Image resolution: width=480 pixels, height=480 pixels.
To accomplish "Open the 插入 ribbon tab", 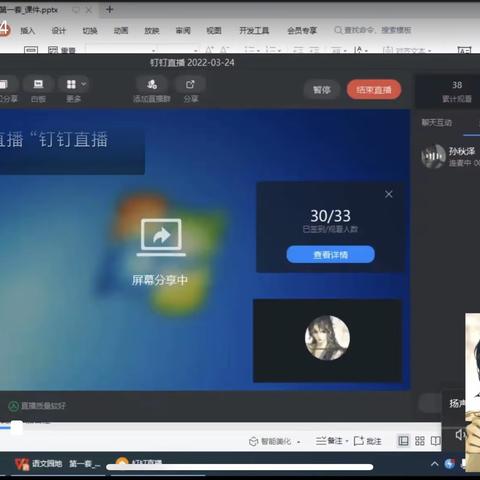I will [27, 31].
